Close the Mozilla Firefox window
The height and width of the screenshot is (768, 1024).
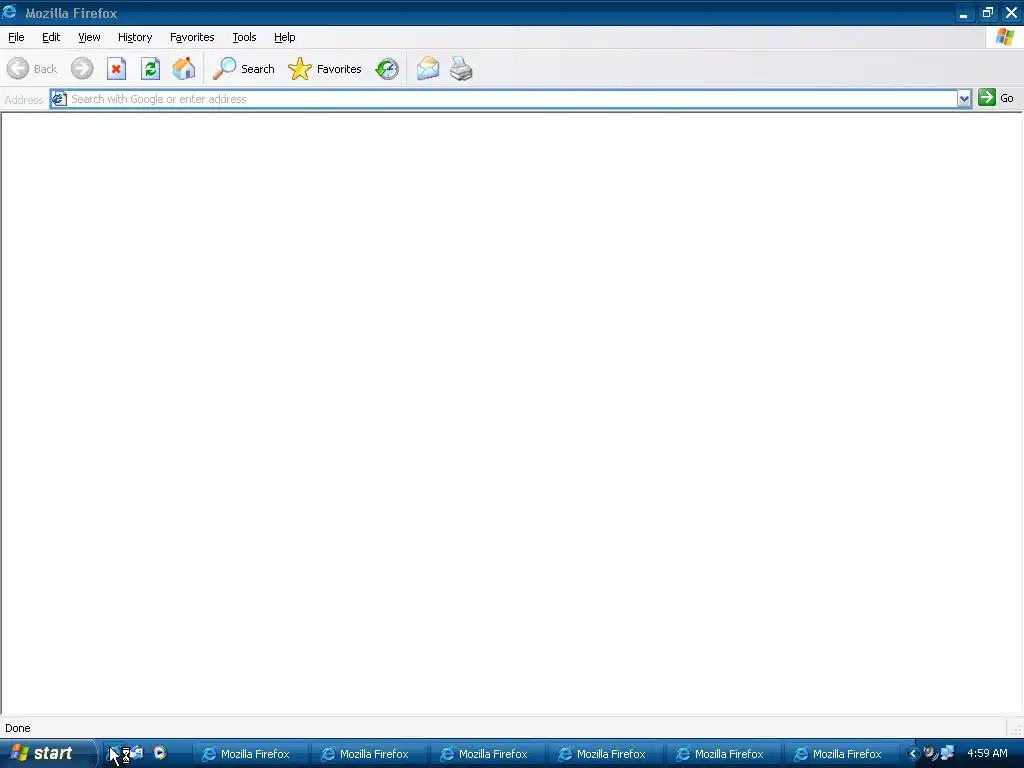click(x=1012, y=13)
